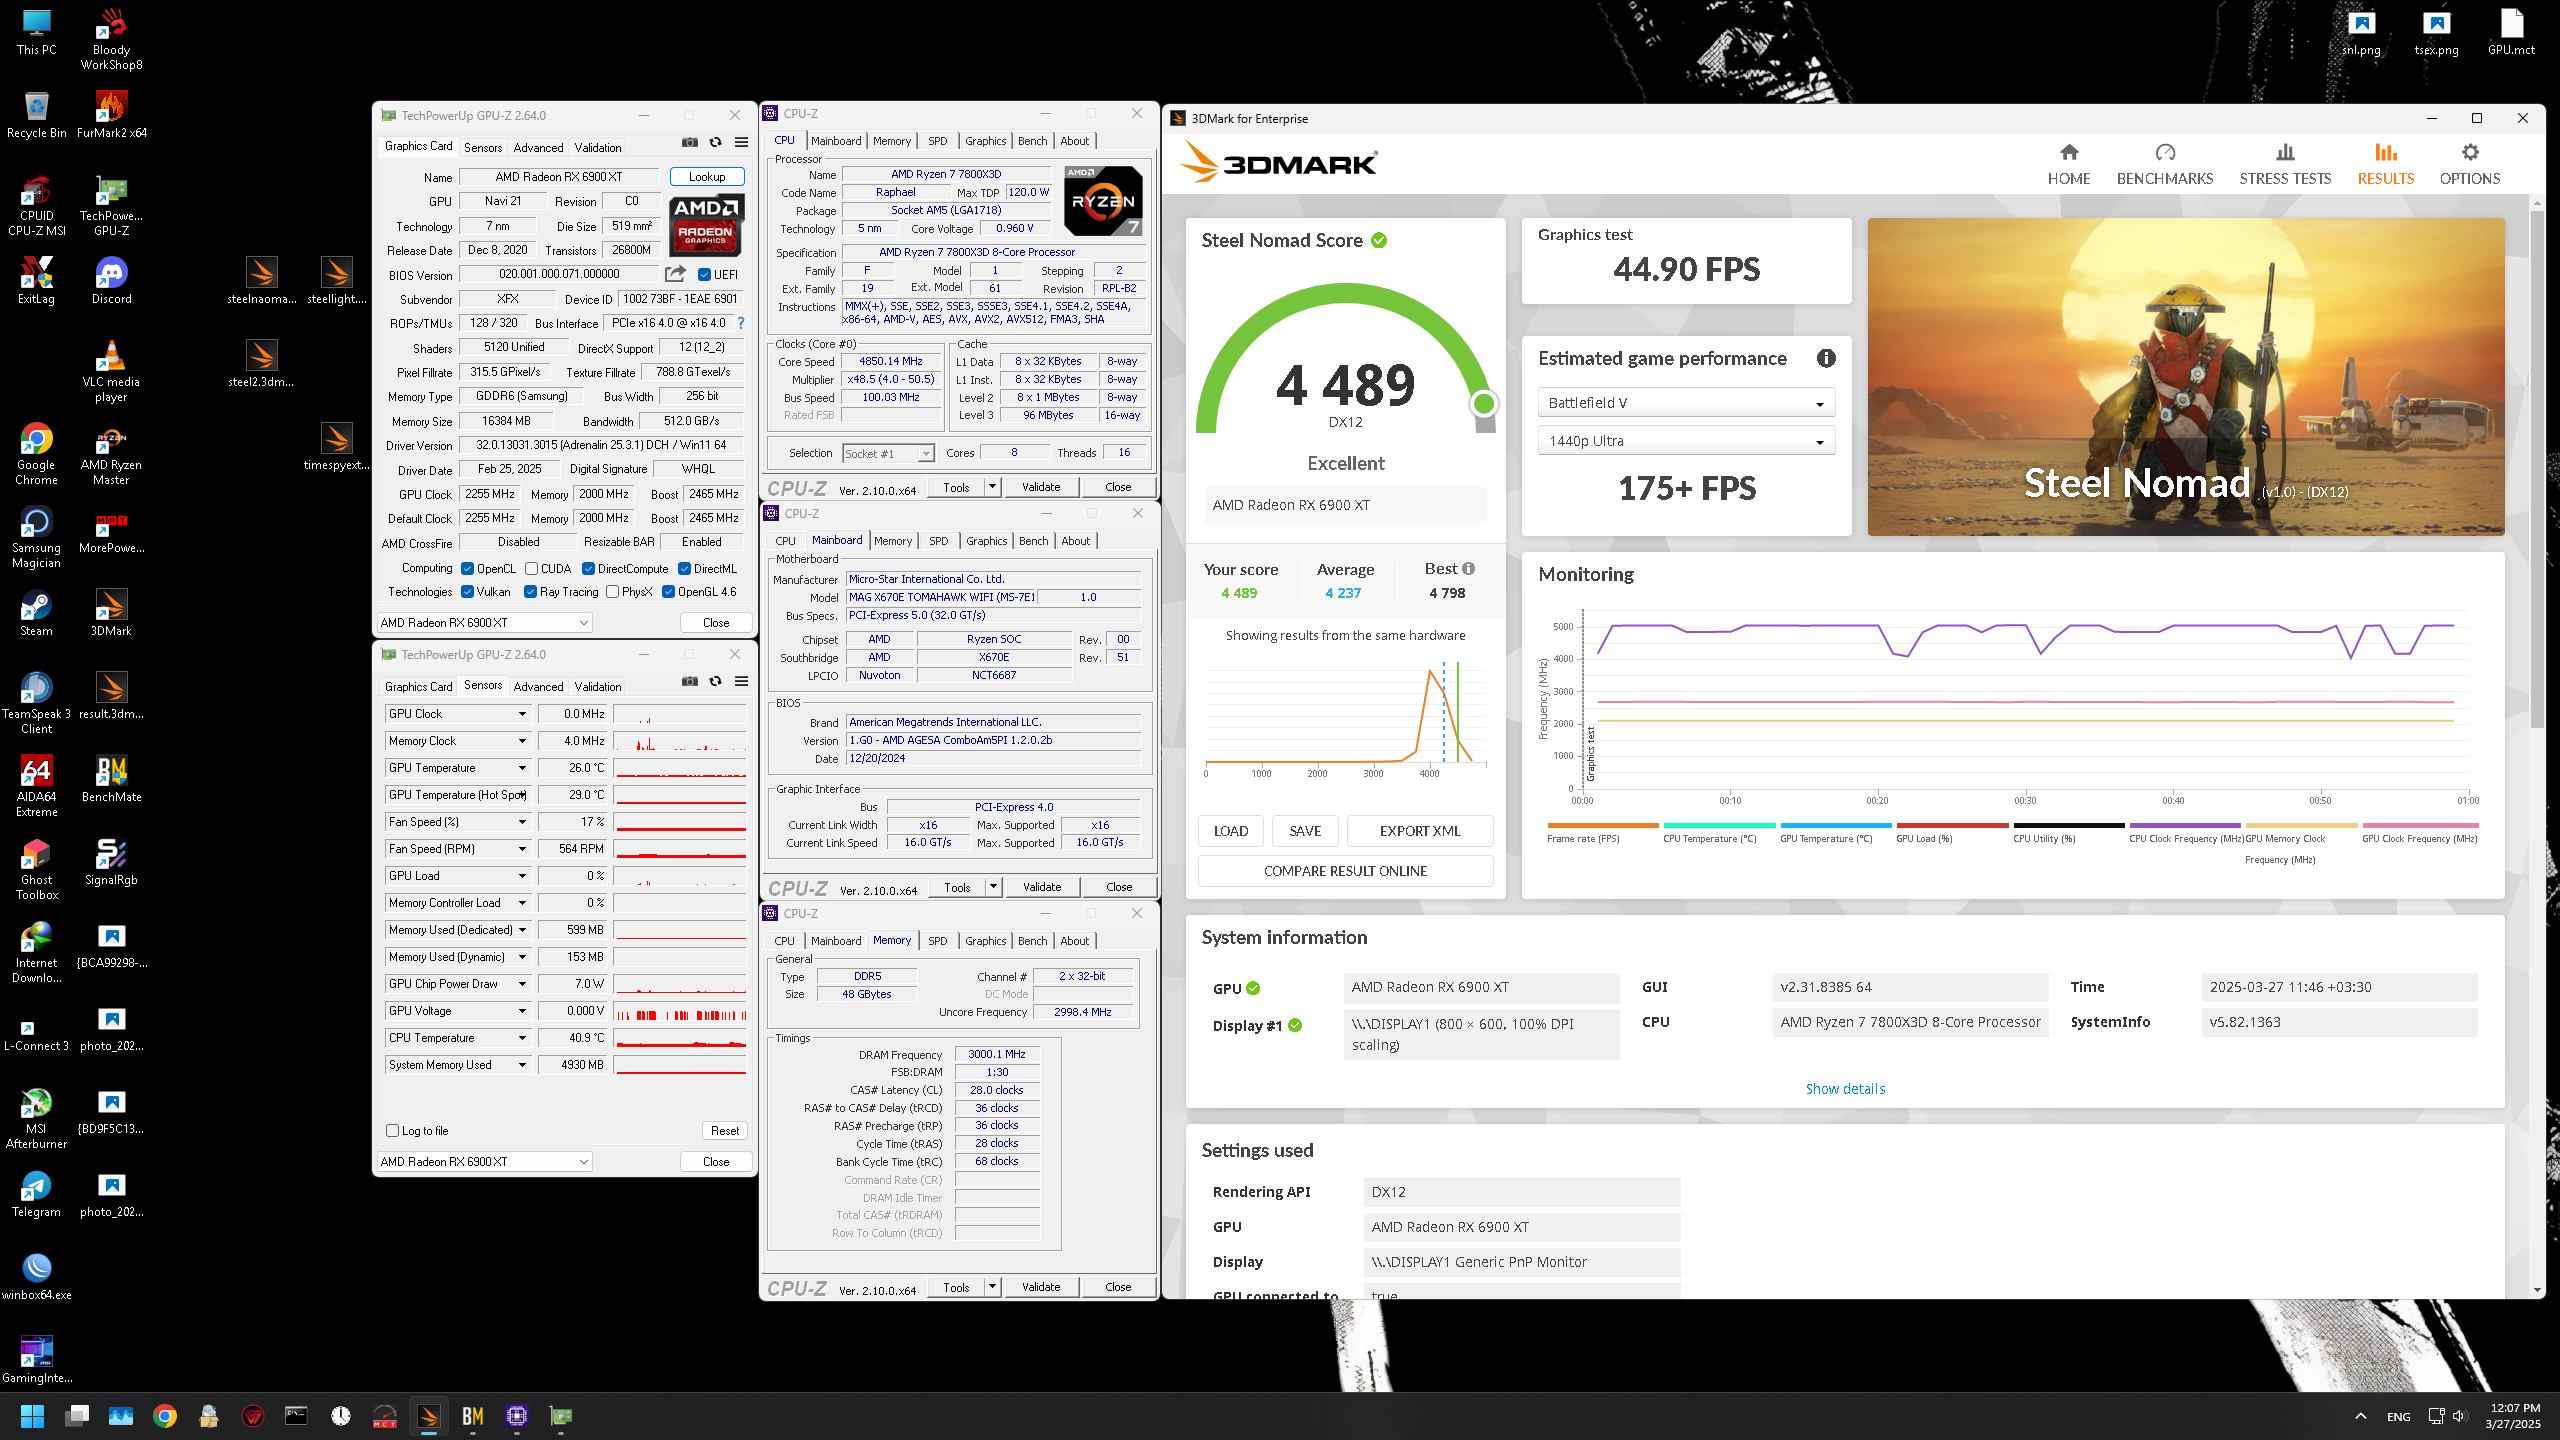
Task: Open the 3DMark OPTIONS gear
Action: coord(2469,164)
